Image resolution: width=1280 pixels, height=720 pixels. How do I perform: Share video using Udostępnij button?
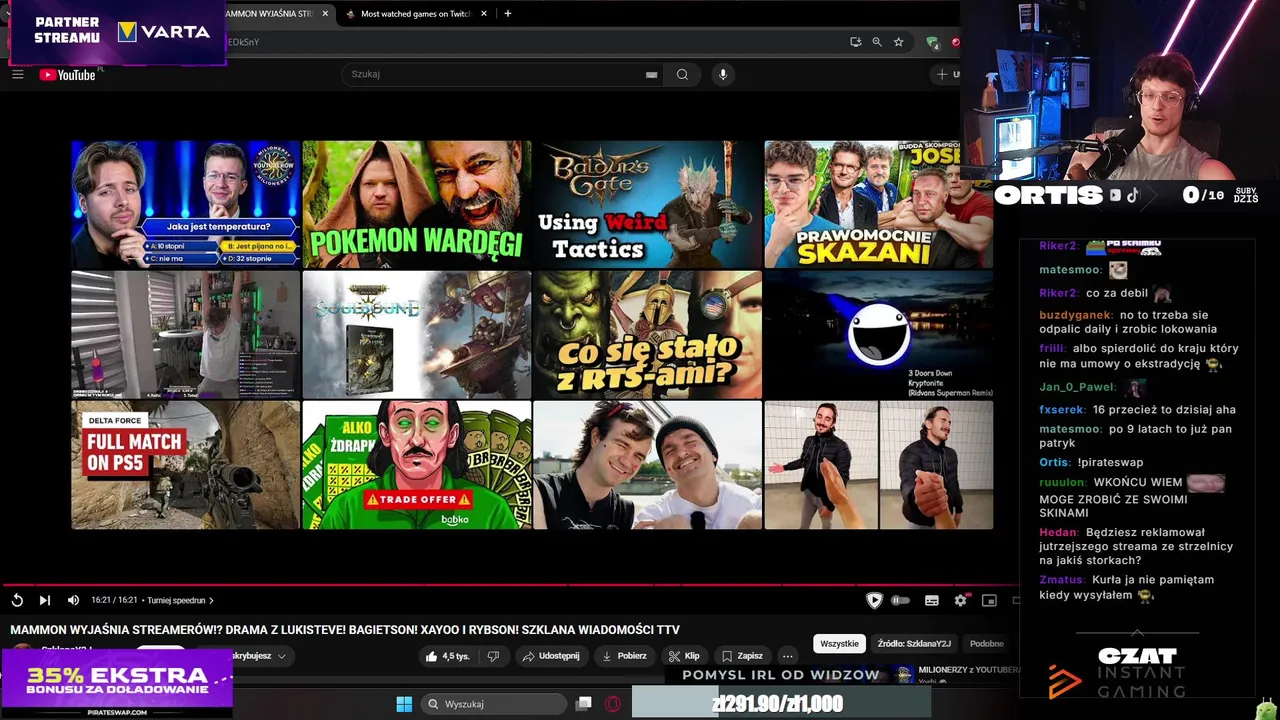pos(551,656)
